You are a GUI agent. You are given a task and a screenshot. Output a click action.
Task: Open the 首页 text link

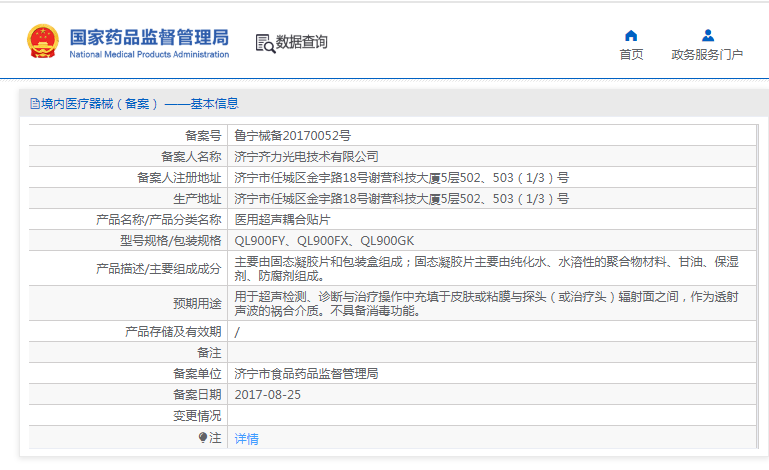631,54
